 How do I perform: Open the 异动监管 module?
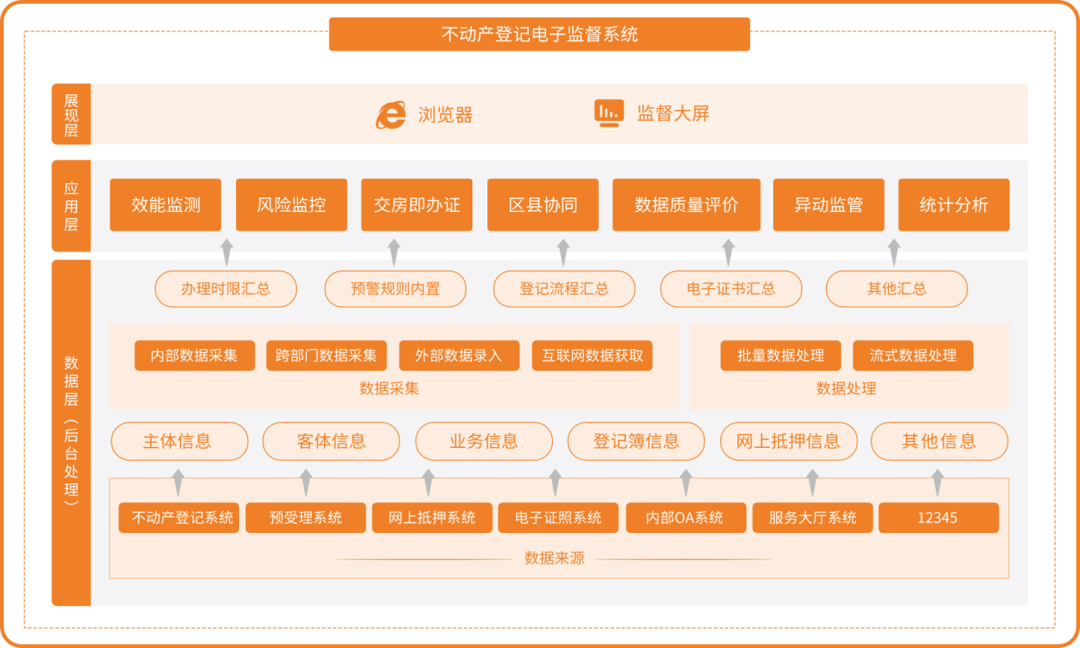tap(829, 205)
